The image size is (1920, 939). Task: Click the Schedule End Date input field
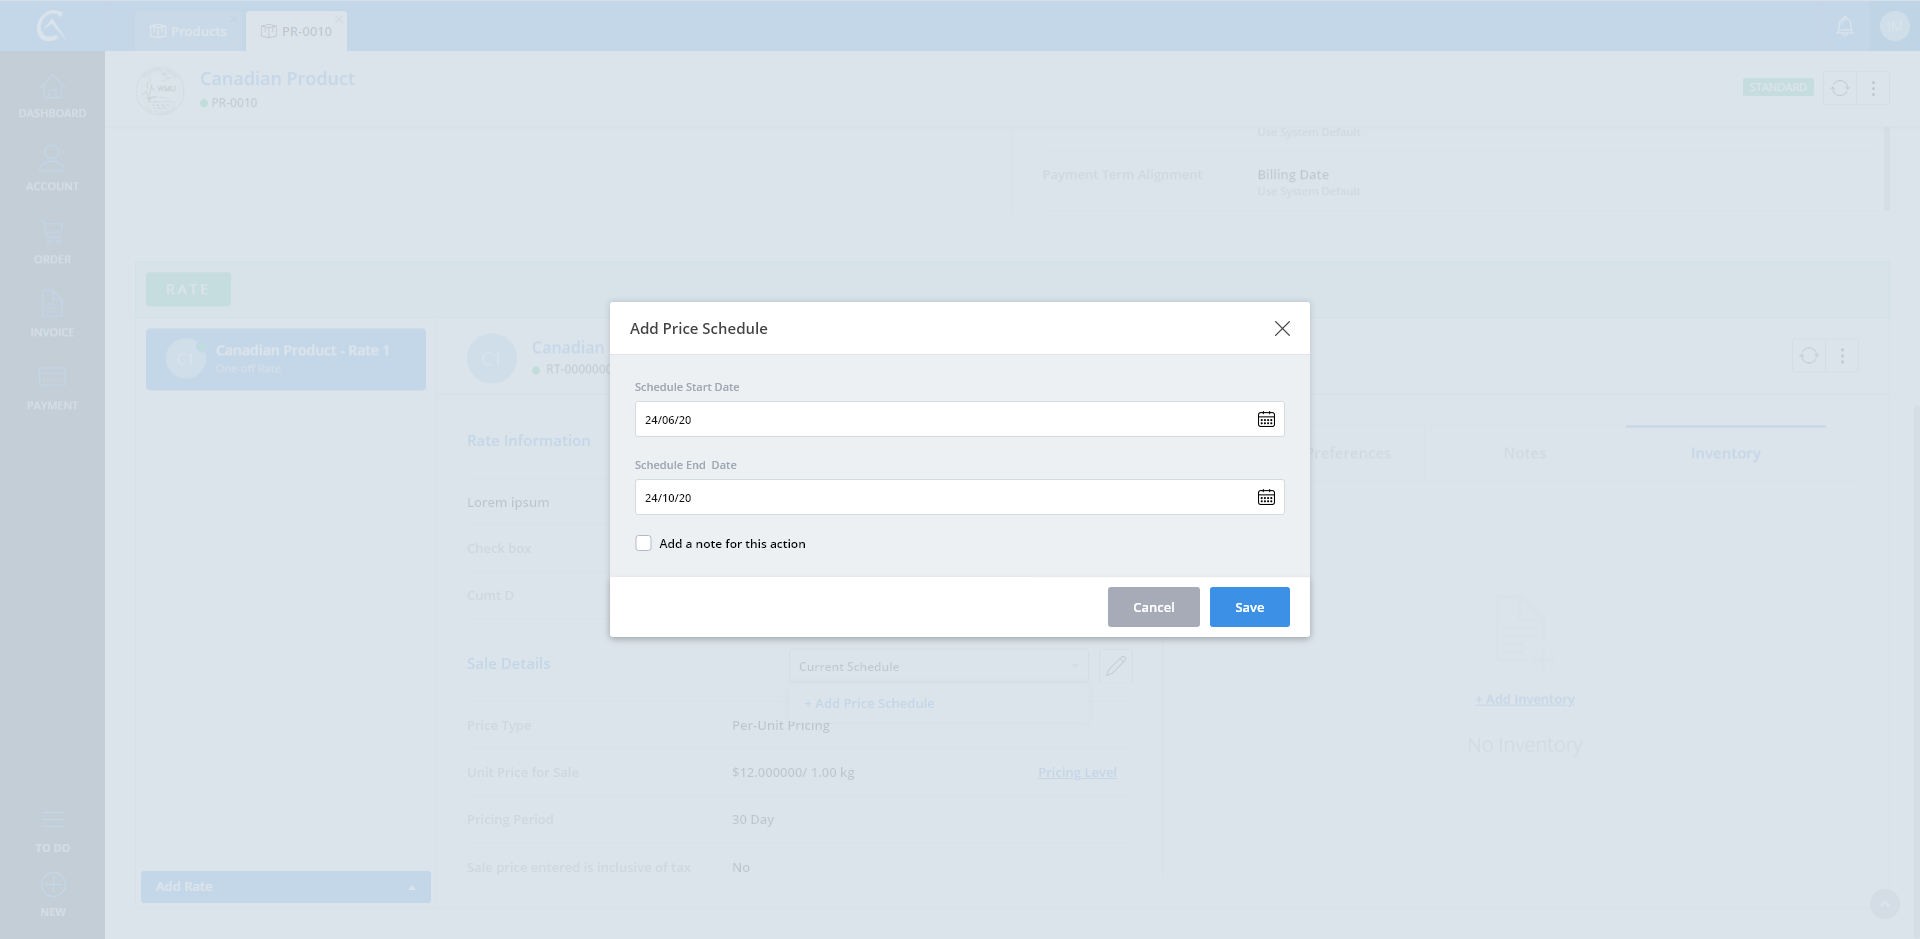(x=940, y=497)
